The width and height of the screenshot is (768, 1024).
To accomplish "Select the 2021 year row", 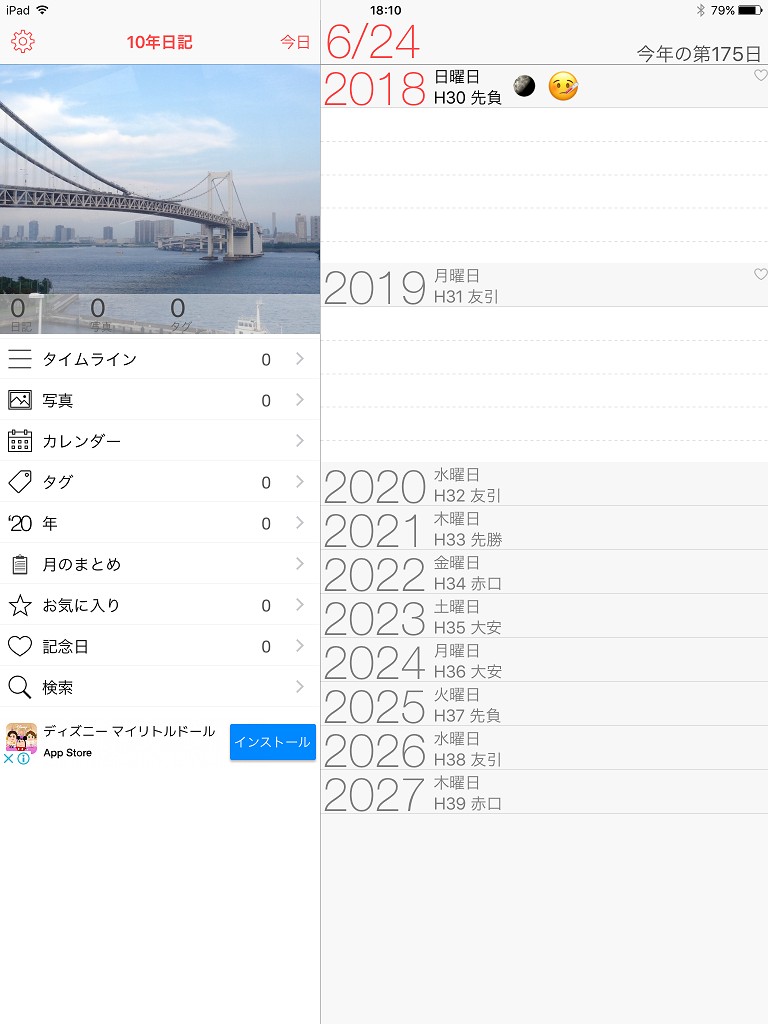I will click(544, 528).
